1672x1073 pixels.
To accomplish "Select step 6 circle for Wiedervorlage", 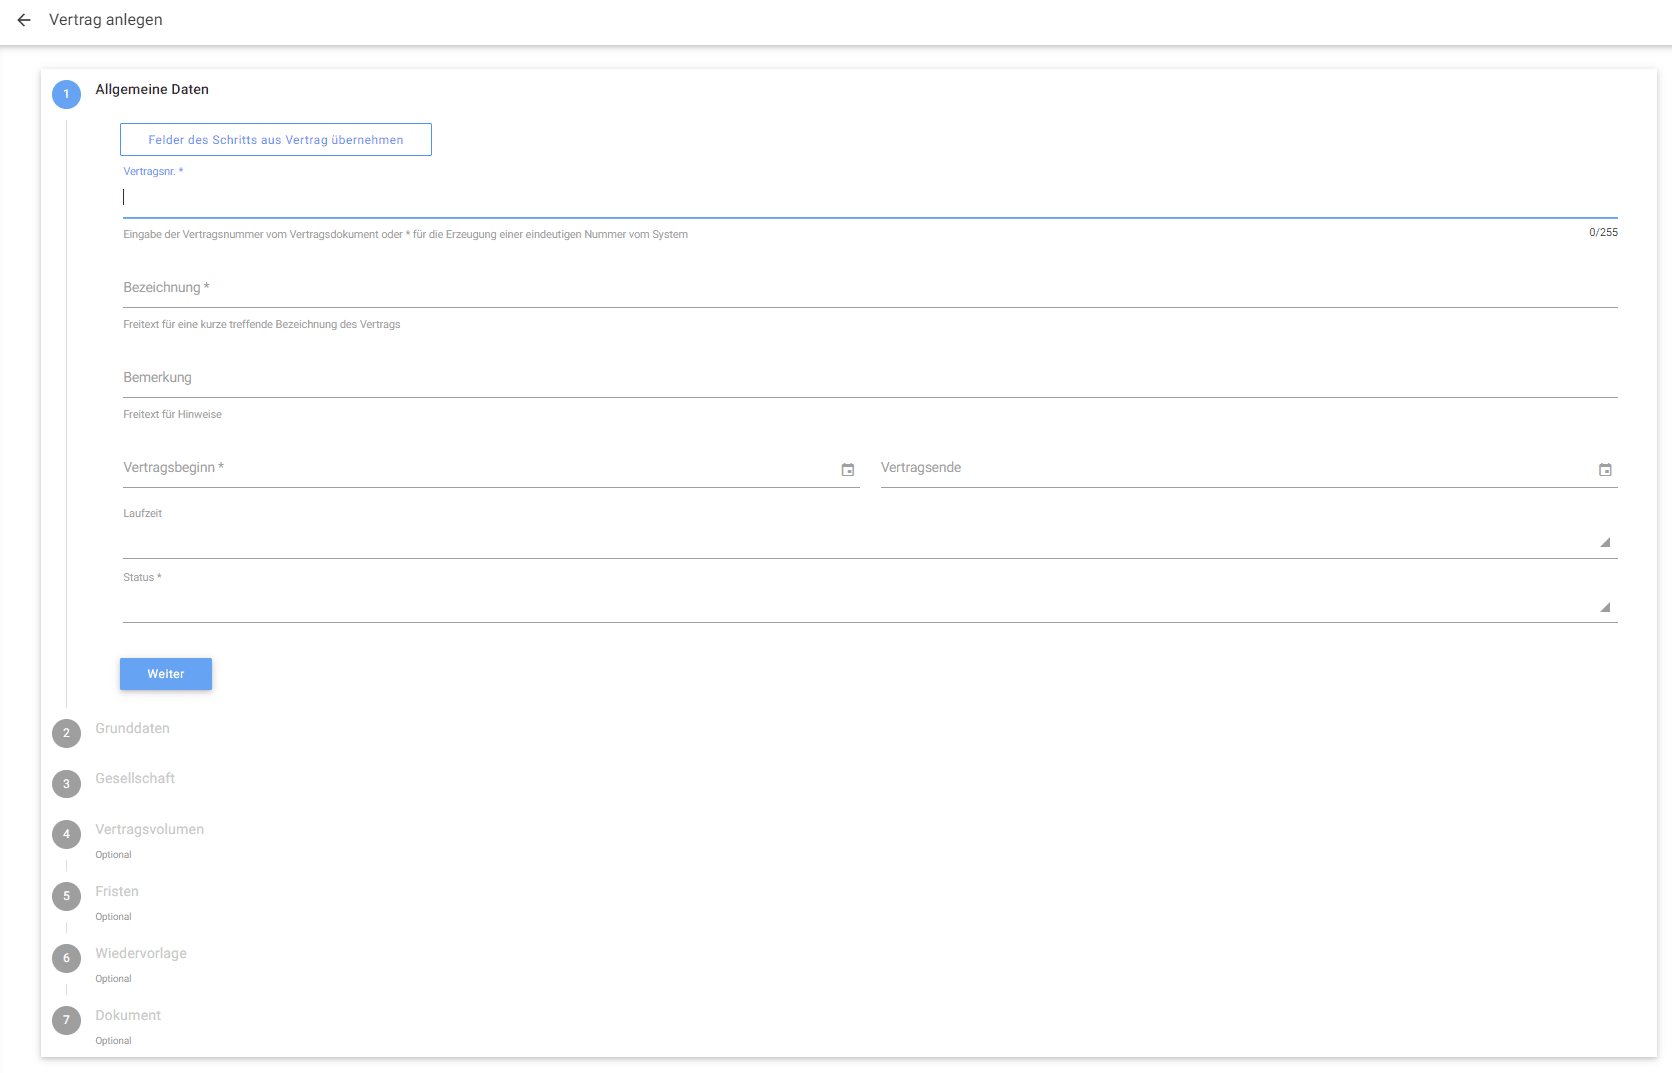I will tap(67, 958).
